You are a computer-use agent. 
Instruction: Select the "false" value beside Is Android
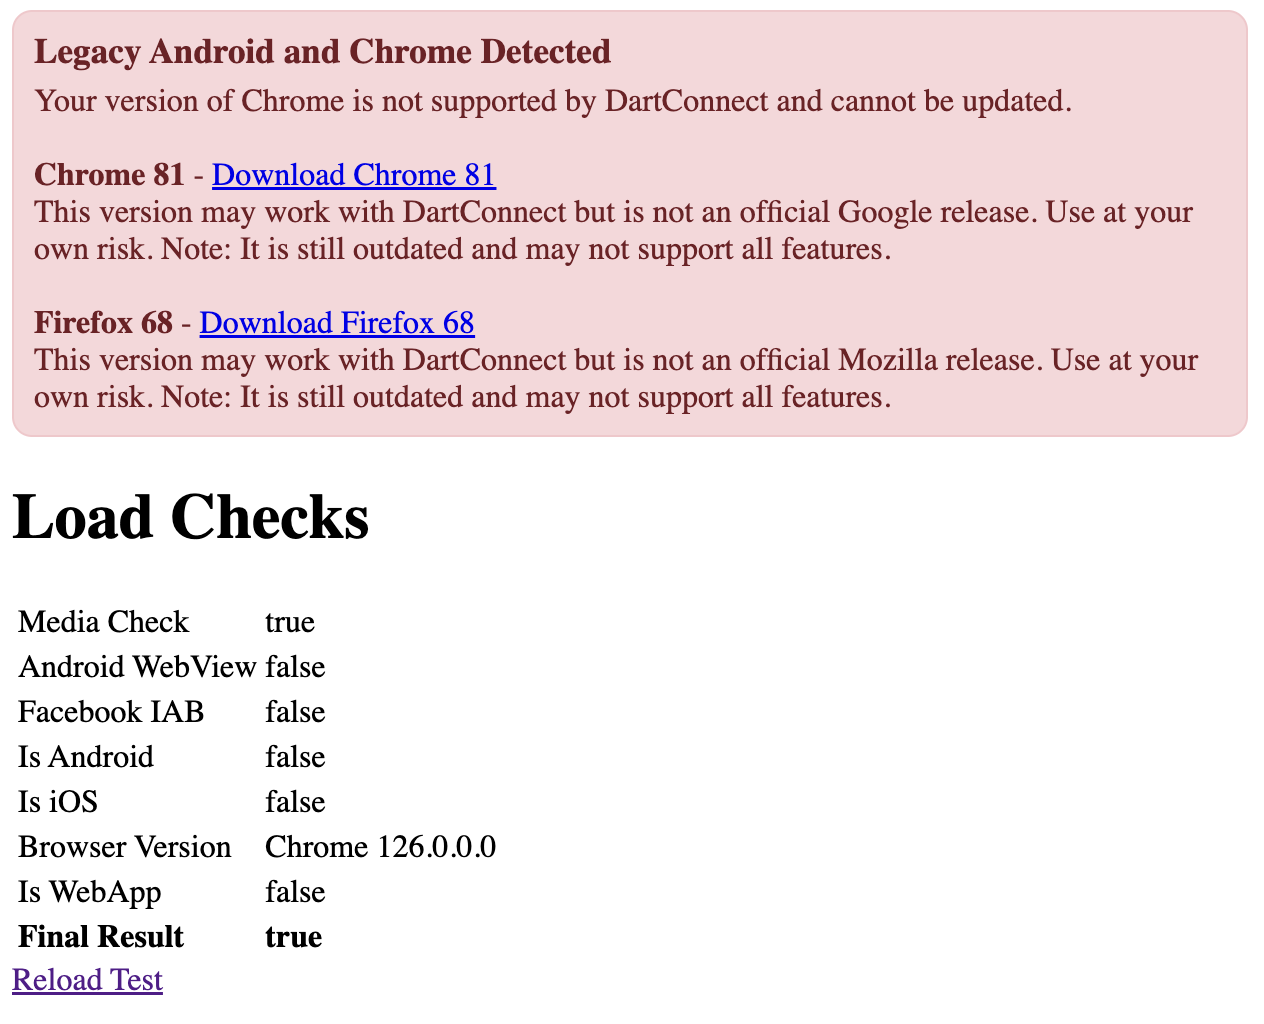[295, 757]
